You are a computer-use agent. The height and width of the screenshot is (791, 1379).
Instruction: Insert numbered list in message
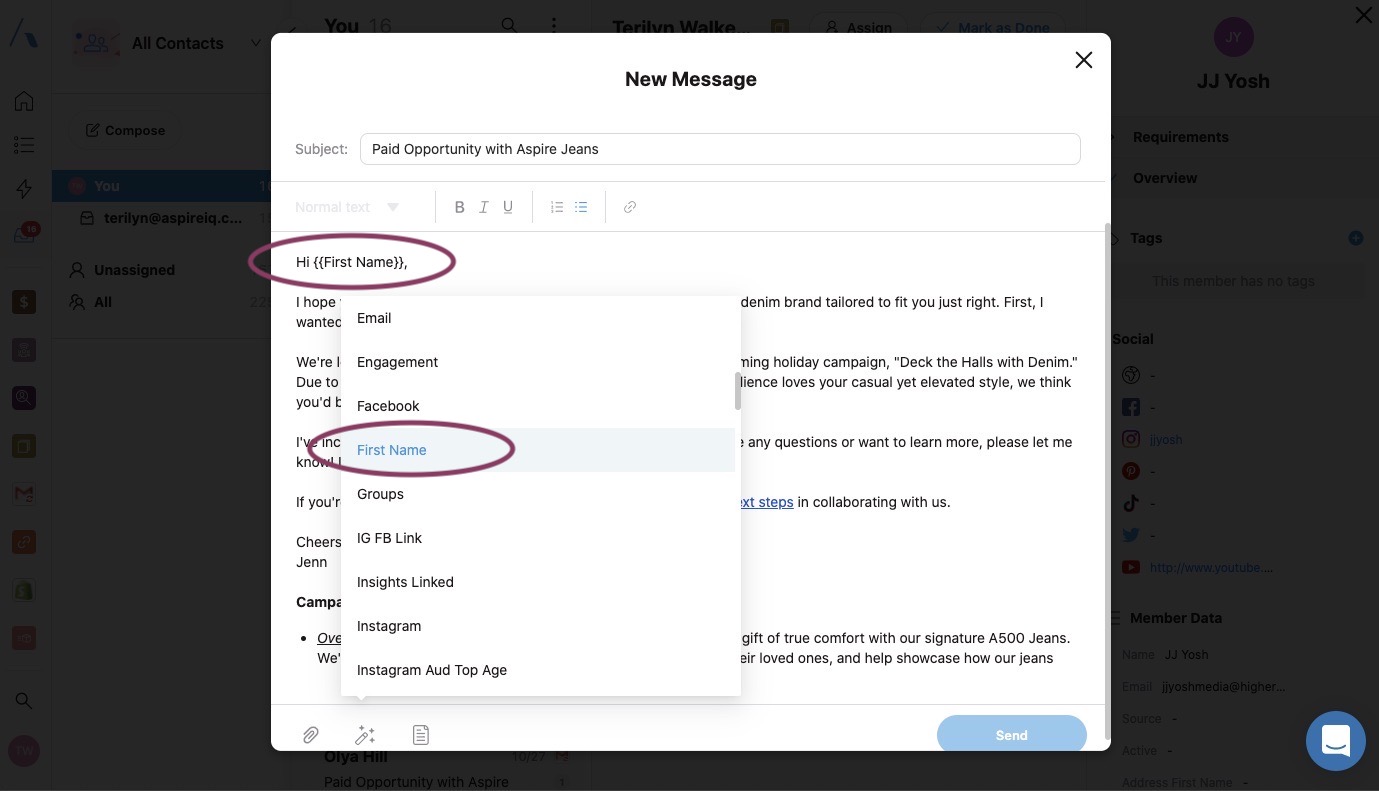click(x=557, y=207)
